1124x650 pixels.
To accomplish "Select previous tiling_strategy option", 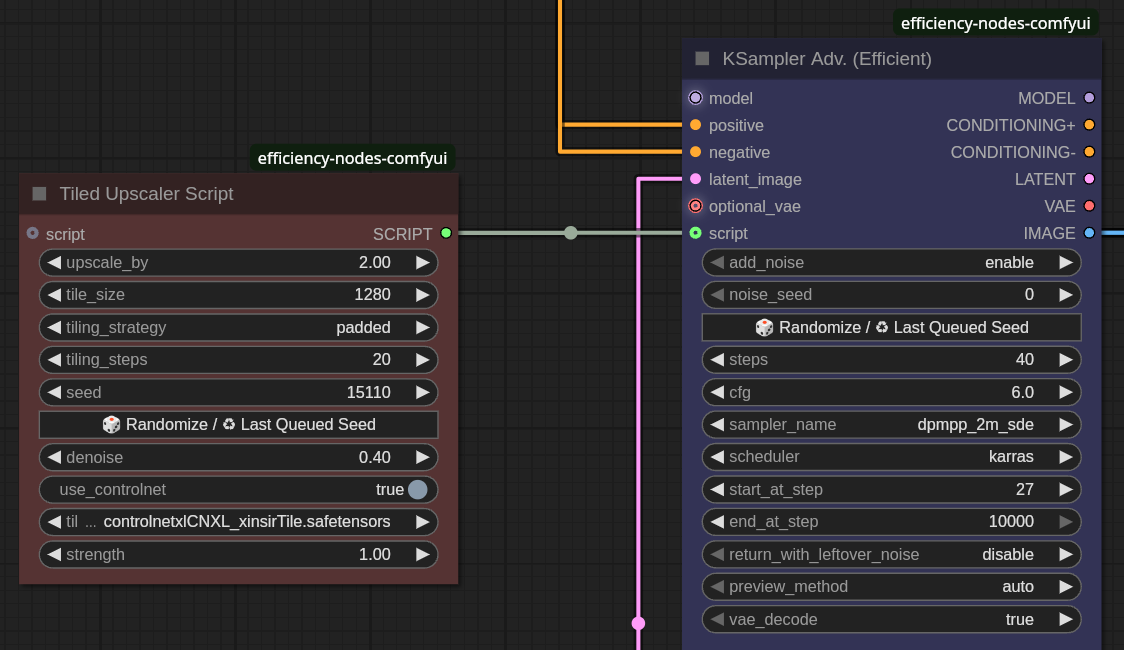I will 54,328.
